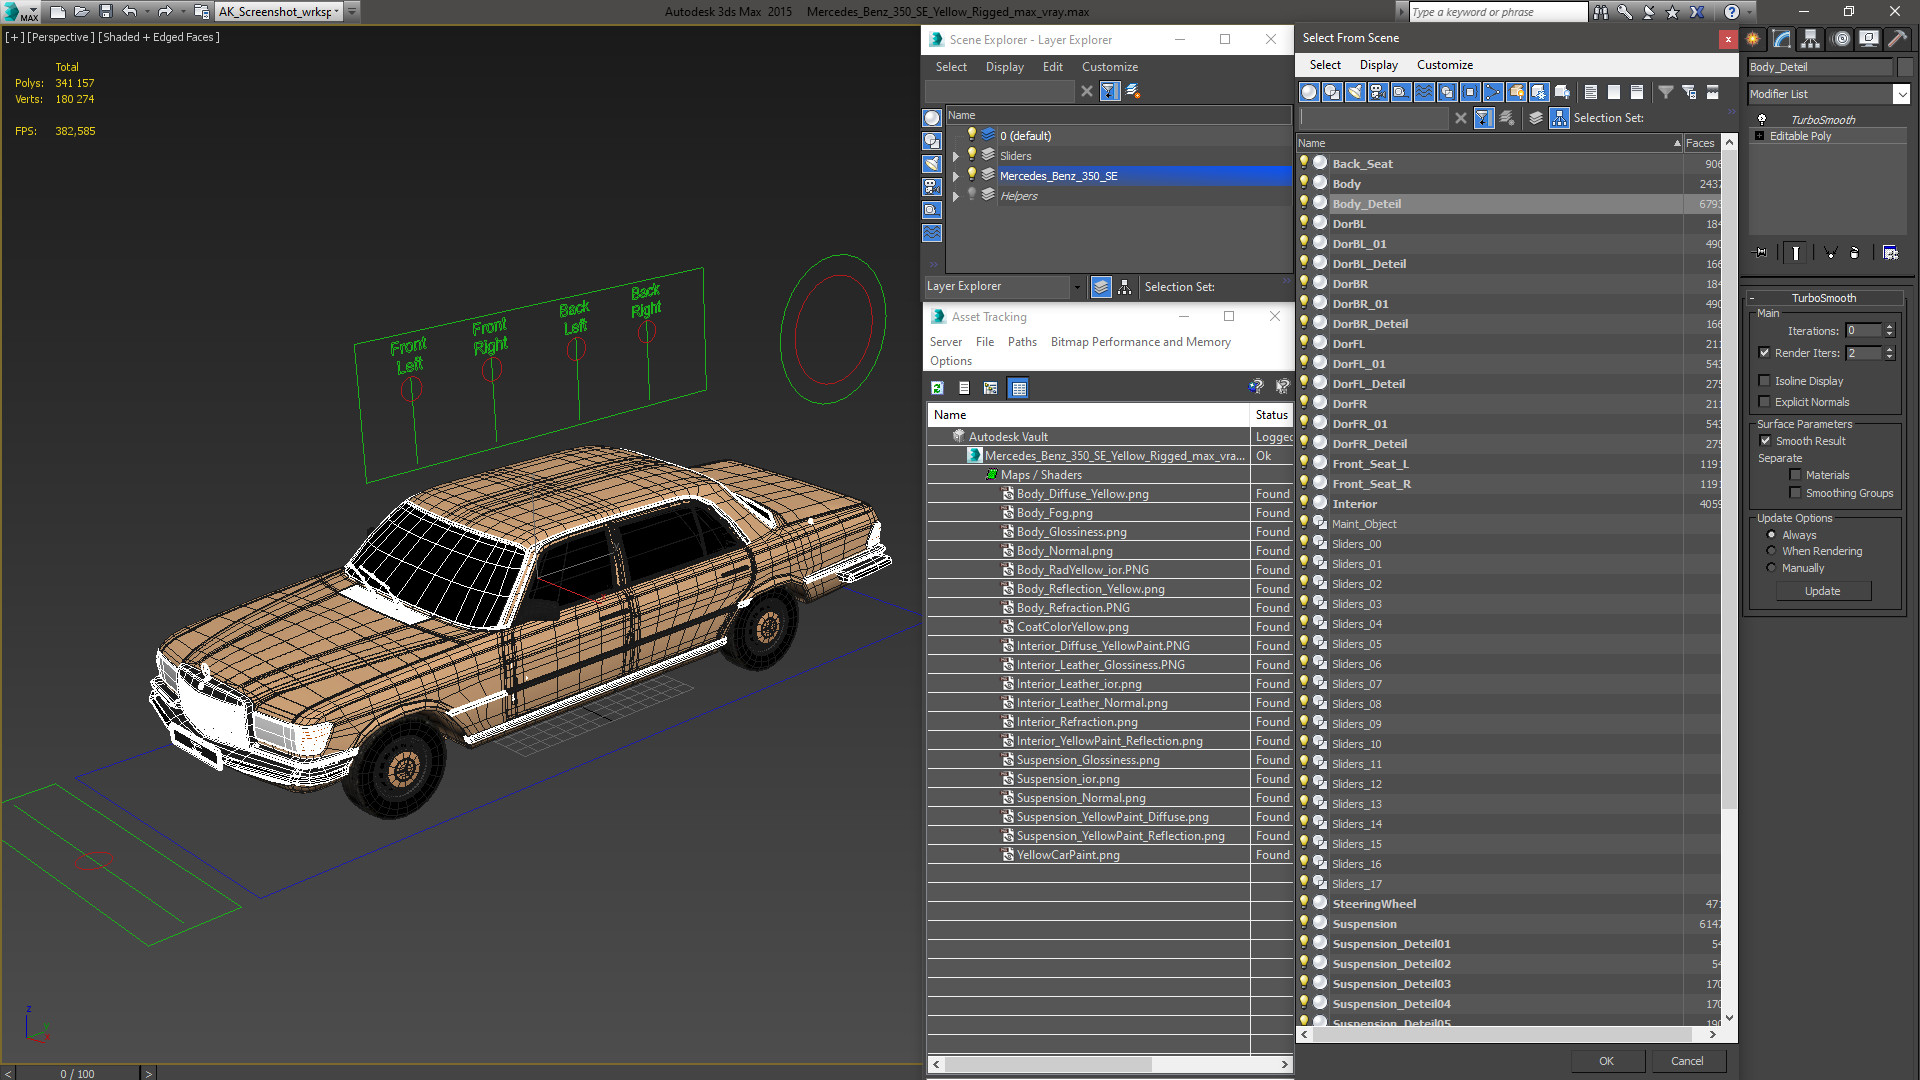The width and height of the screenshot is (1920, 1080).
Task: Select When Rendering update option
Action: (x=1771, y=551)
